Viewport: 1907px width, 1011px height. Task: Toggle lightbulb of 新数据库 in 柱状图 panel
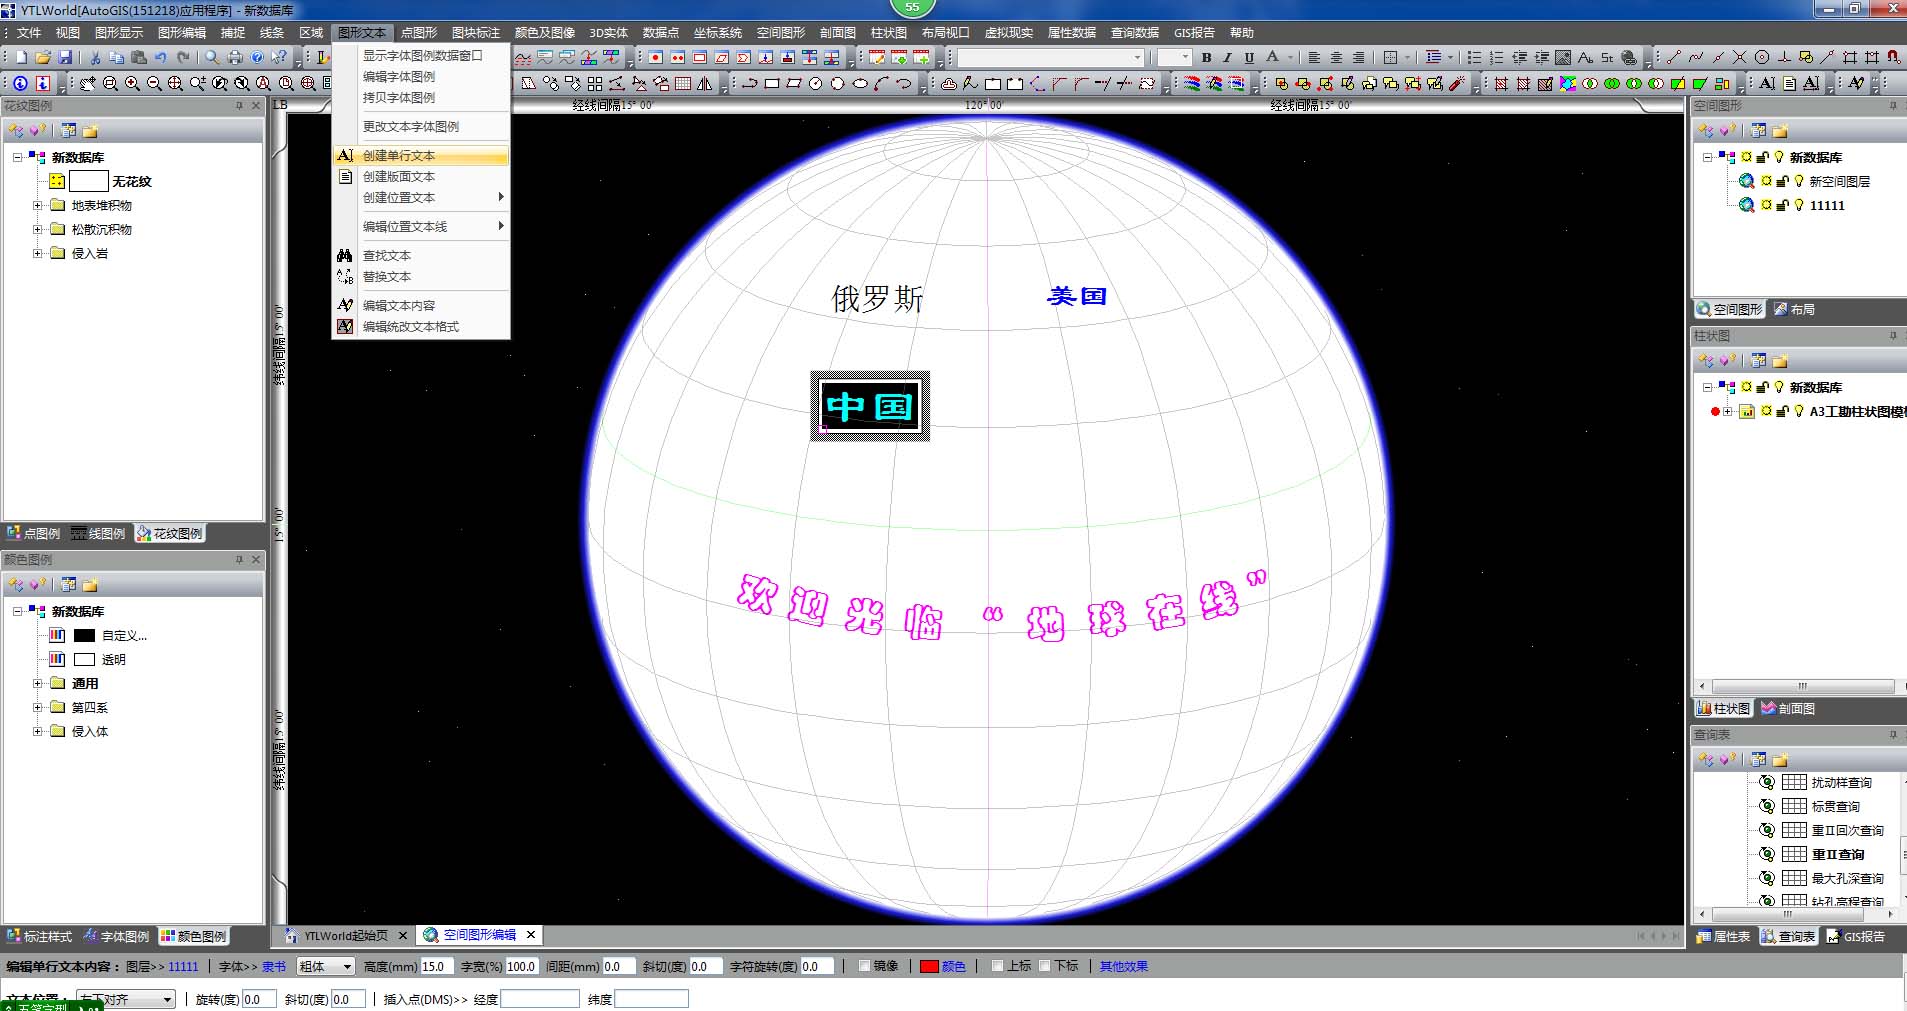click(x=1779, y=387)
